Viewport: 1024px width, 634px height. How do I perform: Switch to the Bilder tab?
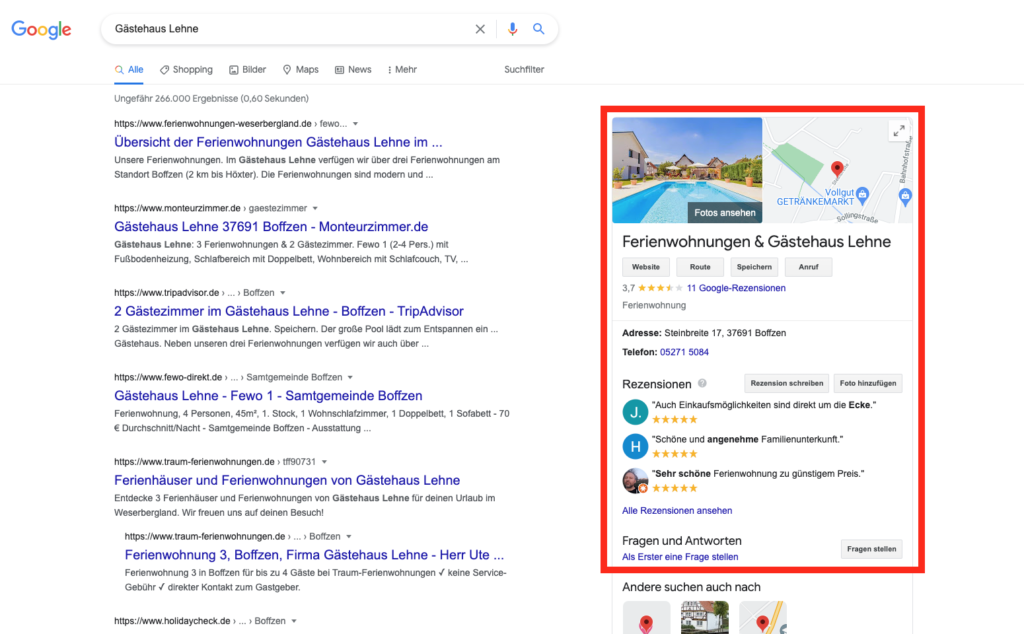tap(248, 69)
